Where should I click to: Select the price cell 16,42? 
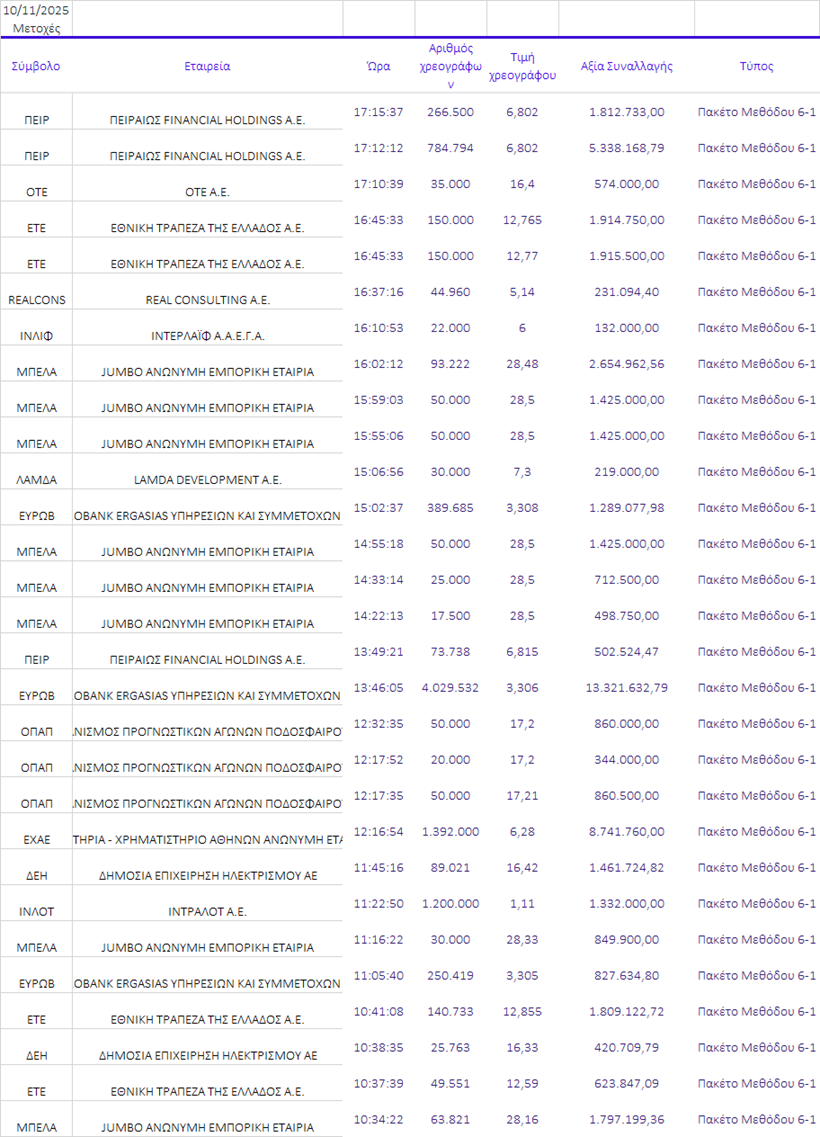point(522,867)
